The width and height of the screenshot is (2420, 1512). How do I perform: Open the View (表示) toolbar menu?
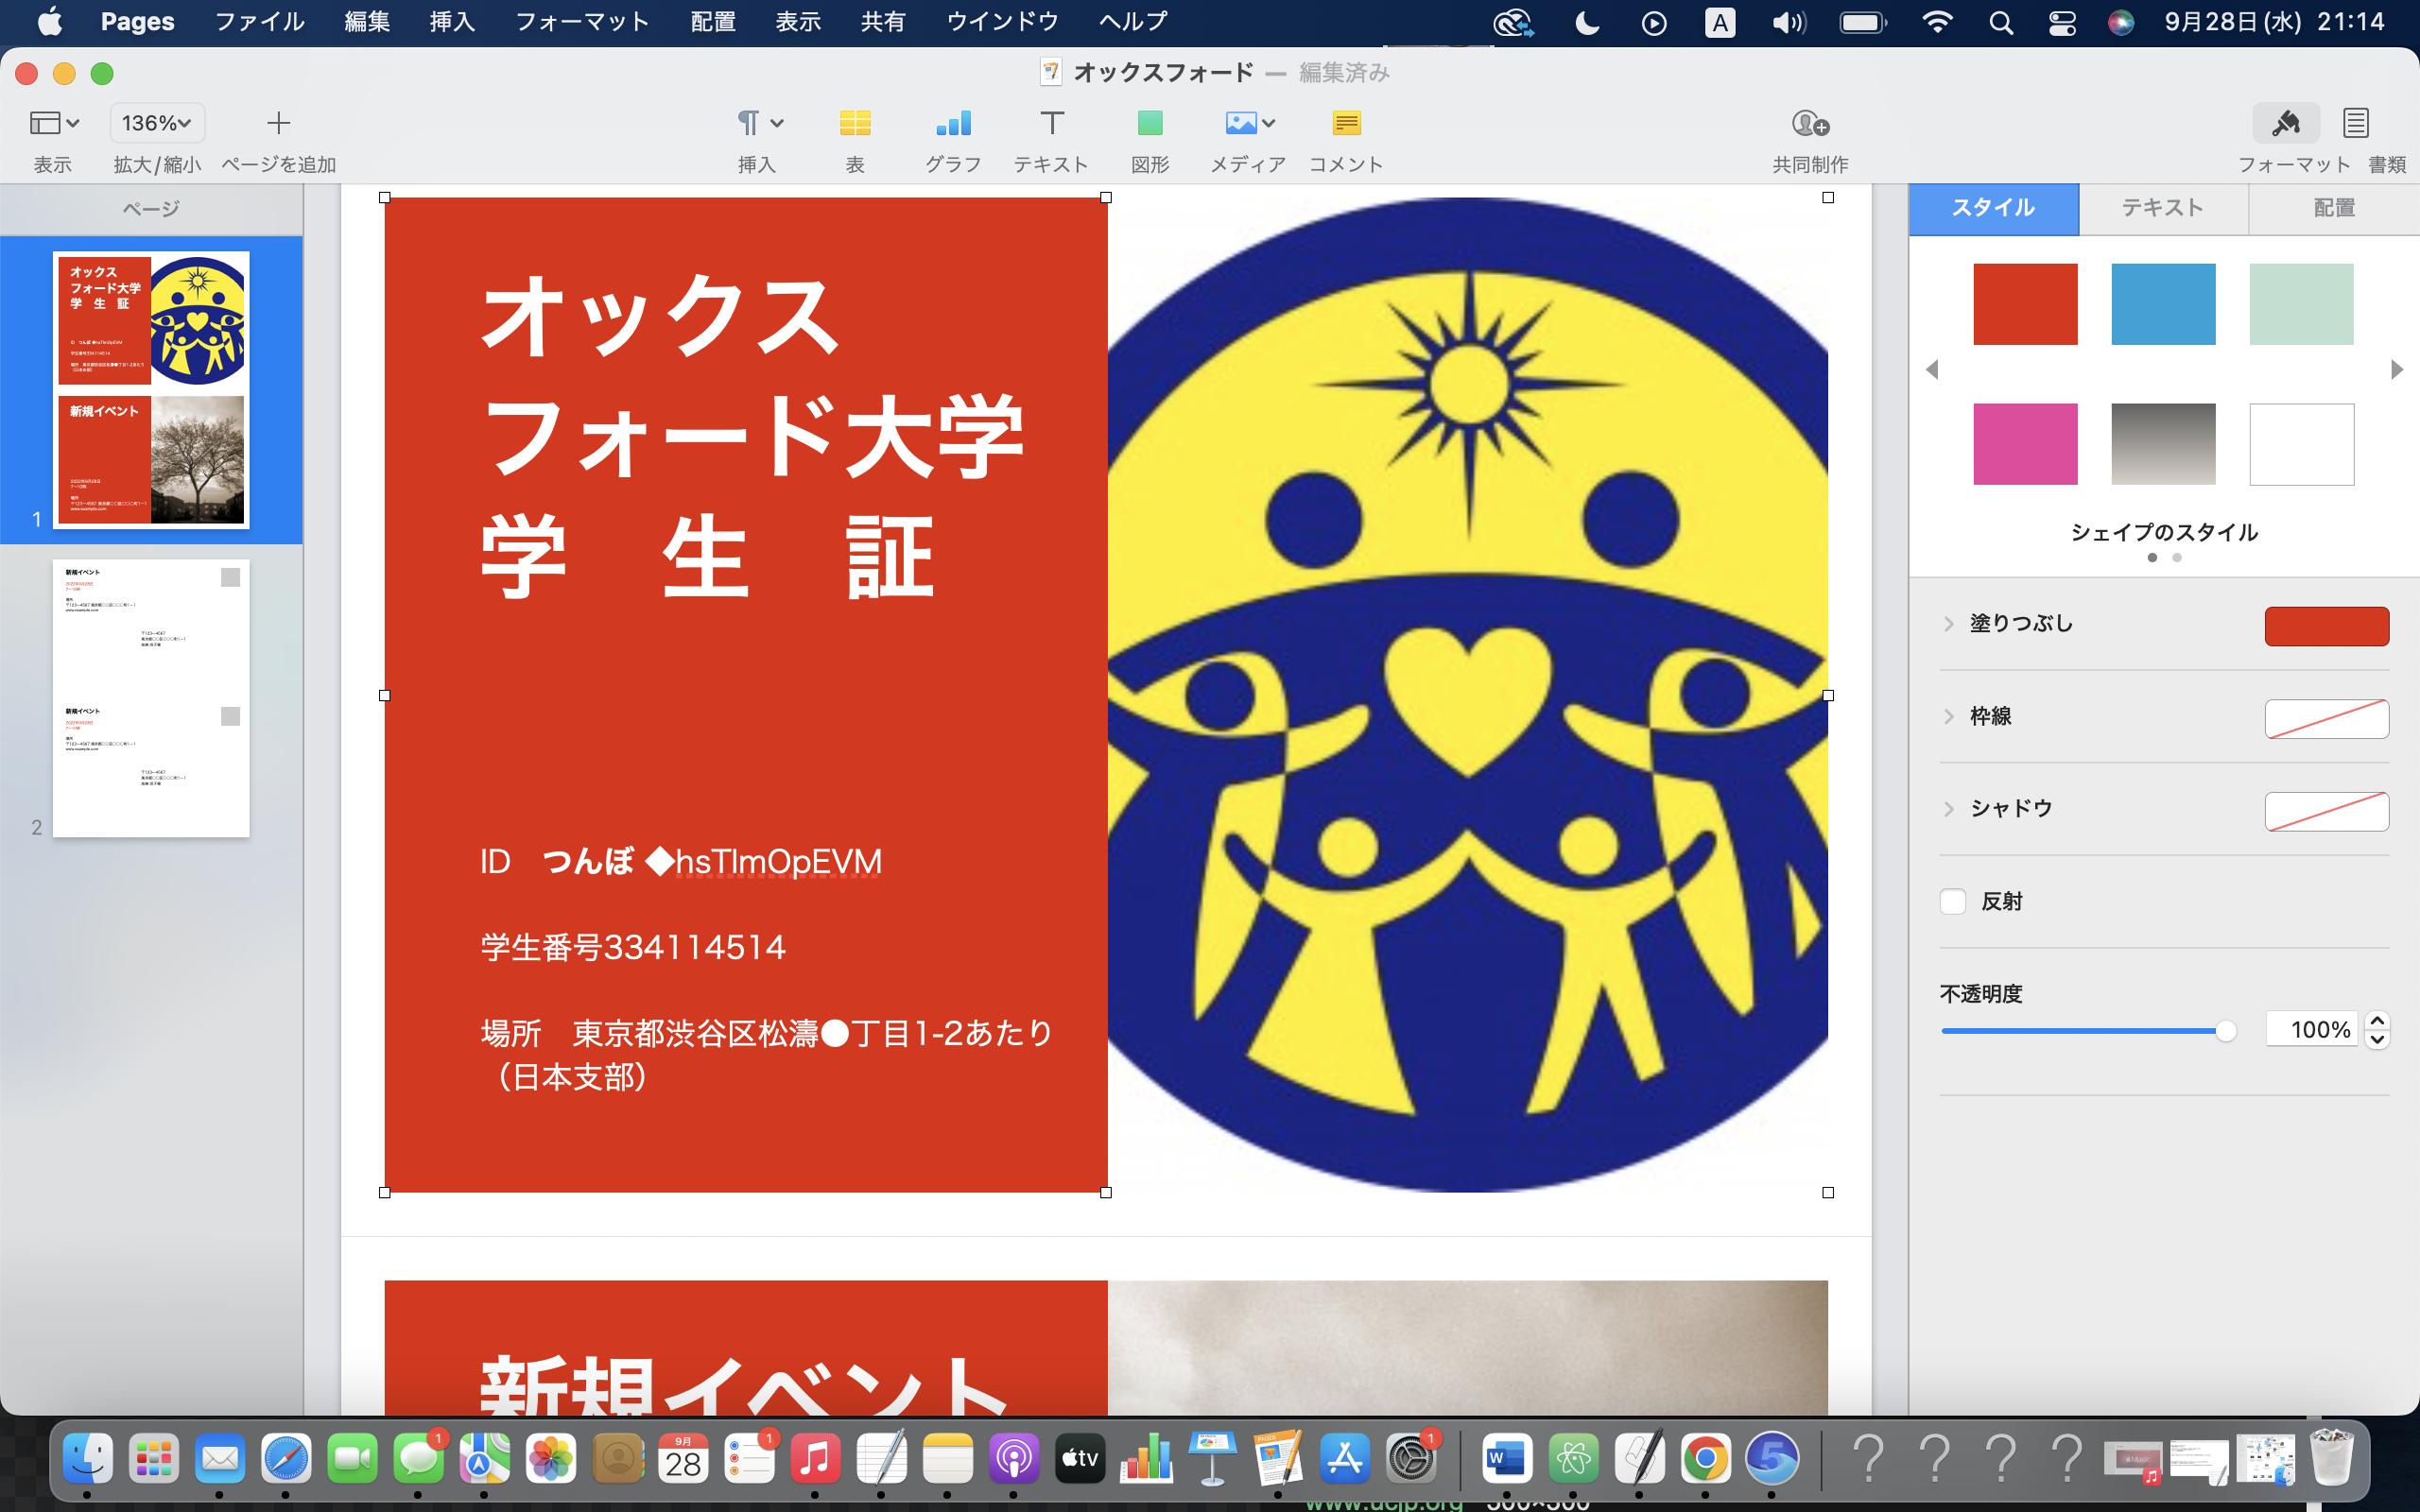click(x=54, y=123)
